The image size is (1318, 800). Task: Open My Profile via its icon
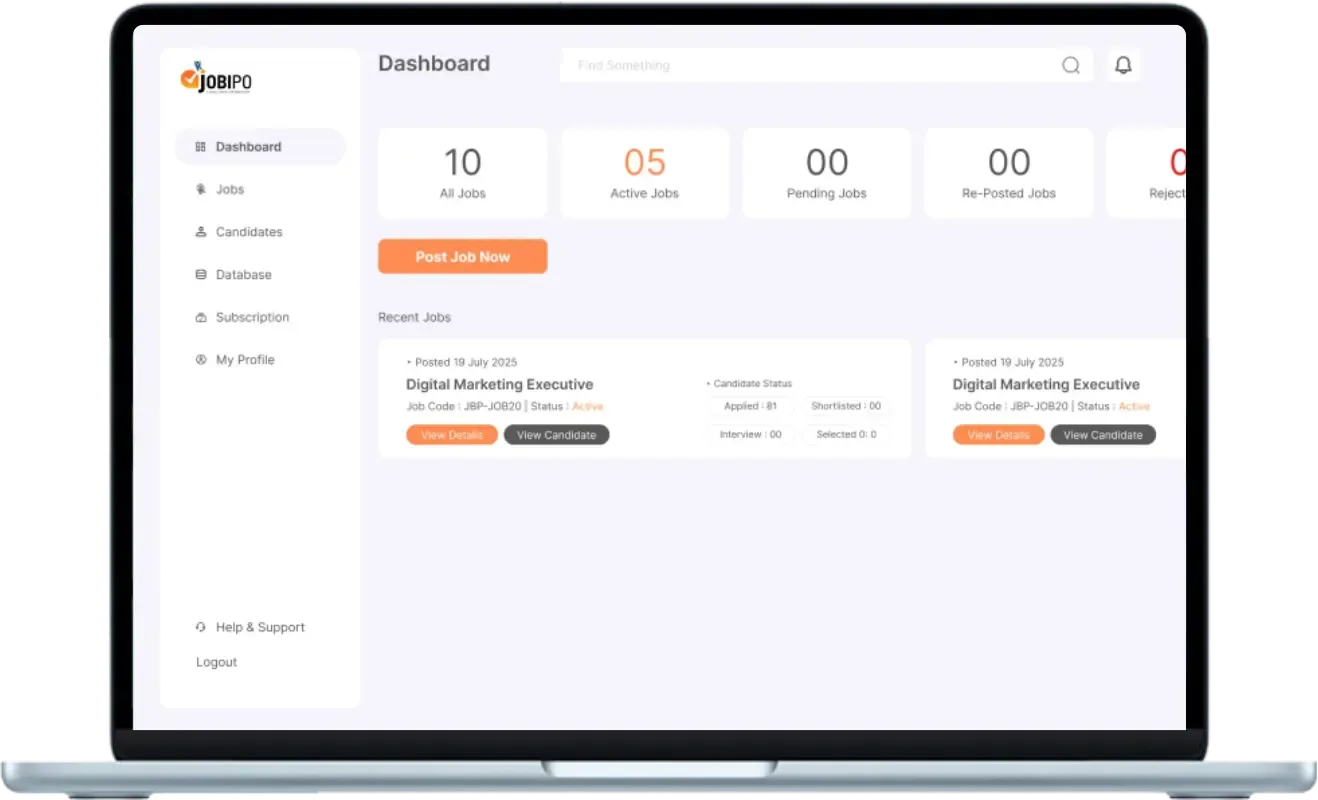click(x=199, y=359)
